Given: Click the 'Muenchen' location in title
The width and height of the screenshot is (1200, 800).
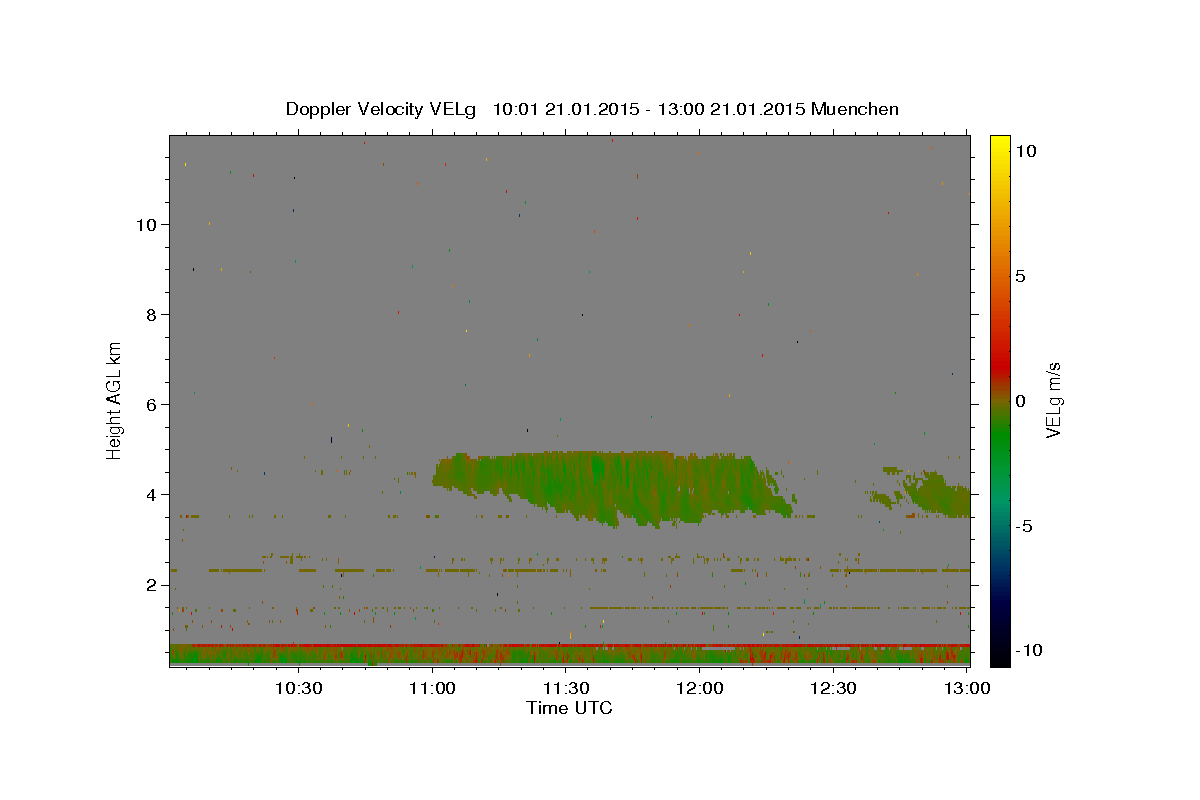Looking at the screenshot, I should point(855,109).
